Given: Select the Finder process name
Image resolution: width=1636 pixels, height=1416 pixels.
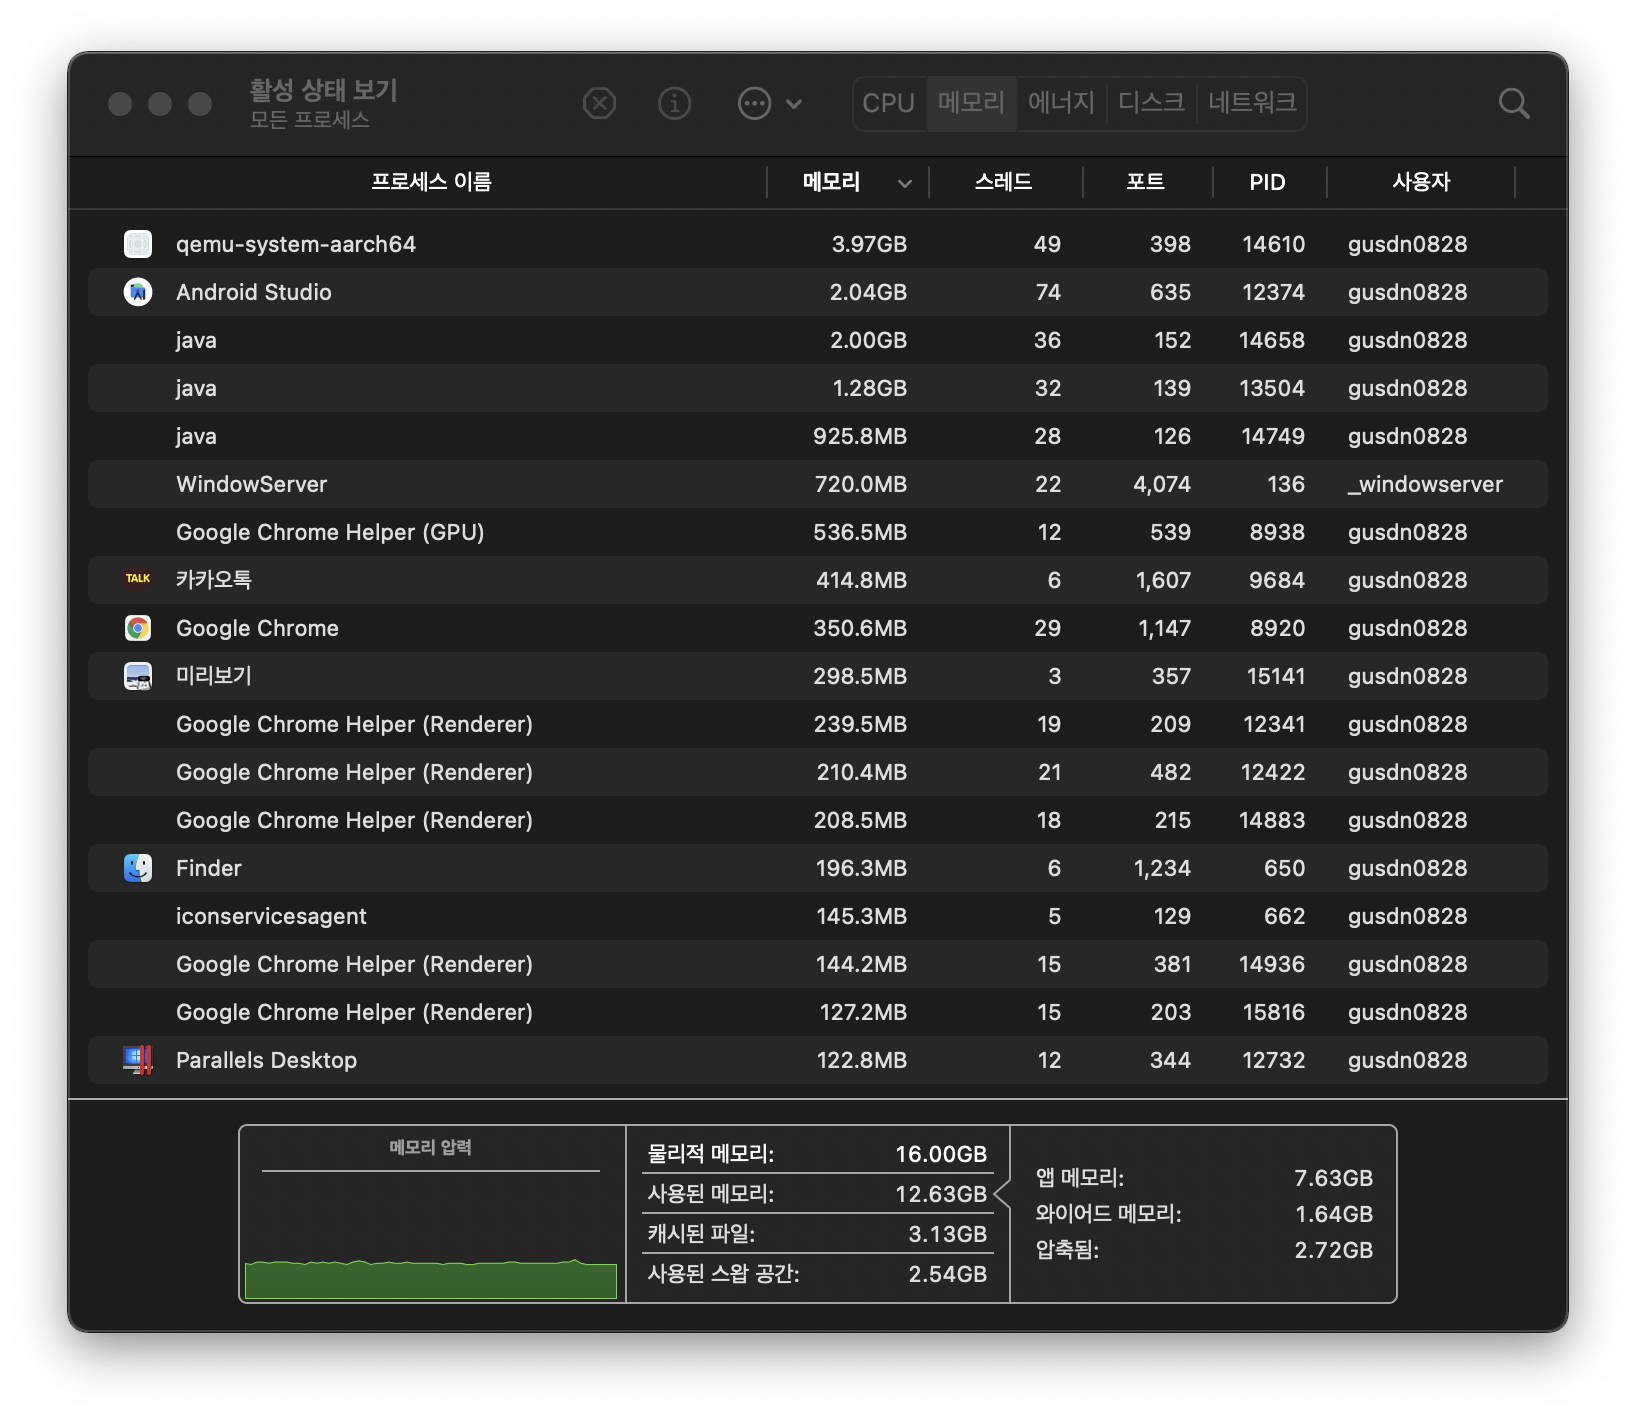Looking at the screenshot, I should [x=209, y=868].
